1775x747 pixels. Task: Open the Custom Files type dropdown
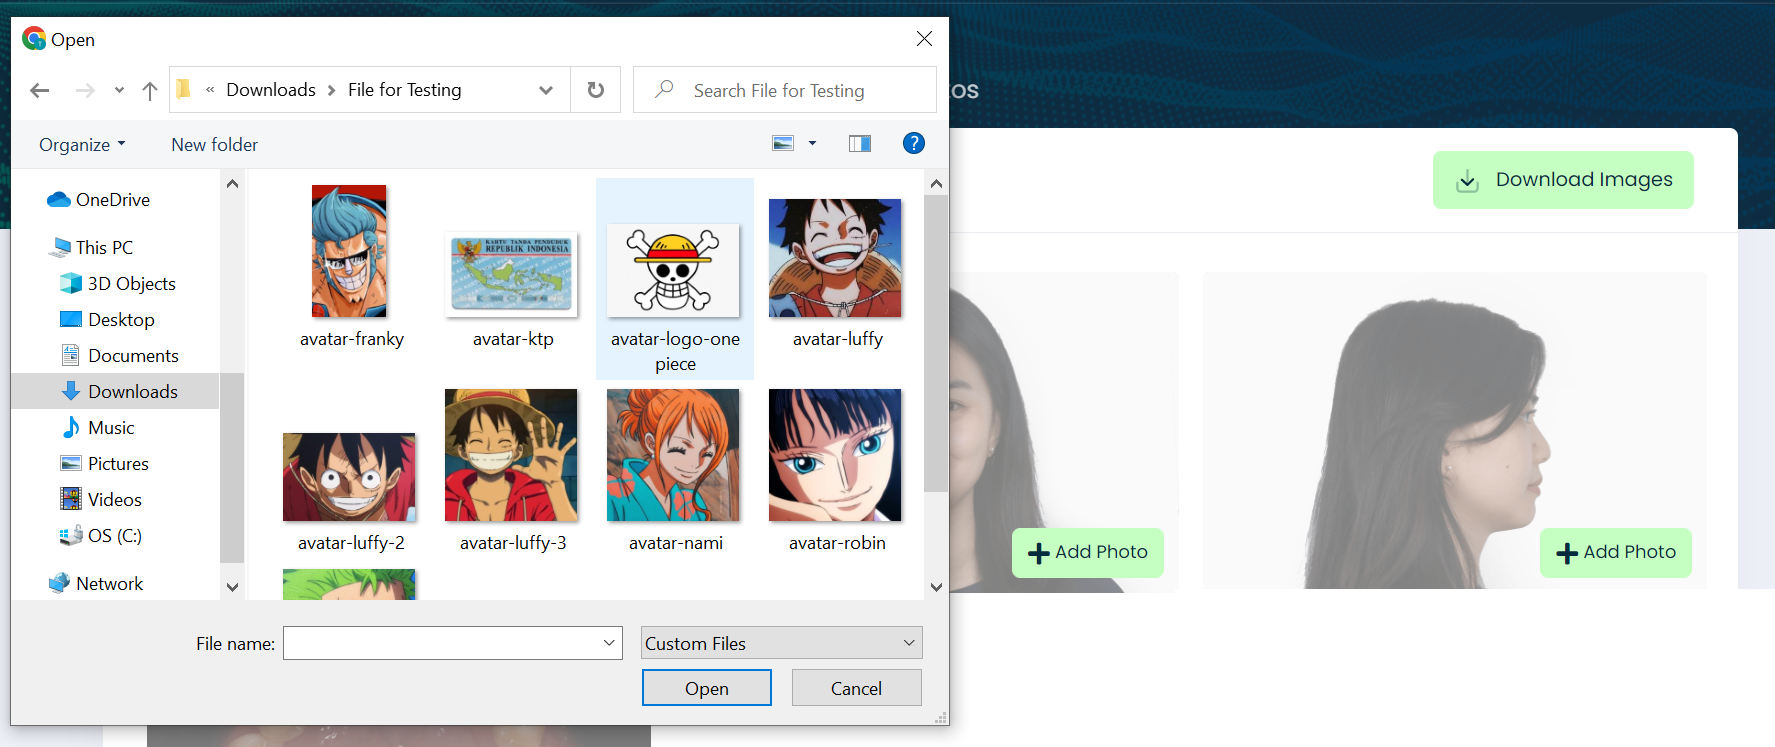[x=781, y=643]
